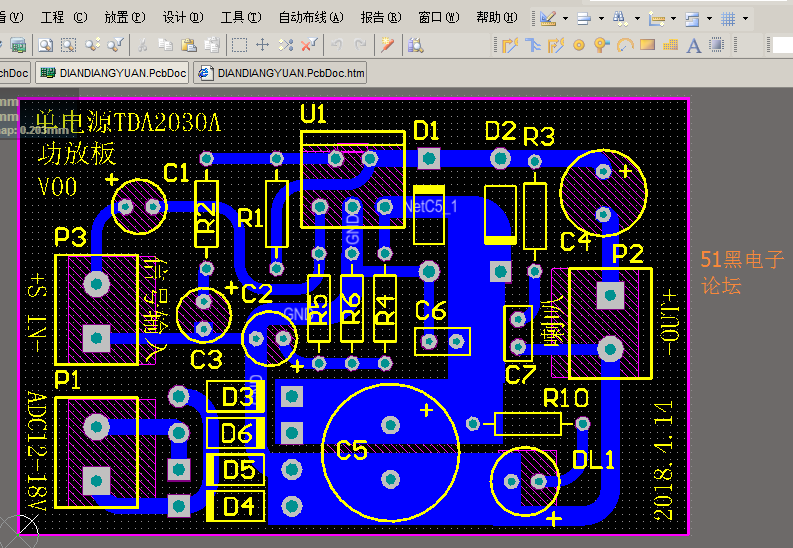Click the Cut scissors icon

click(143, 45)
